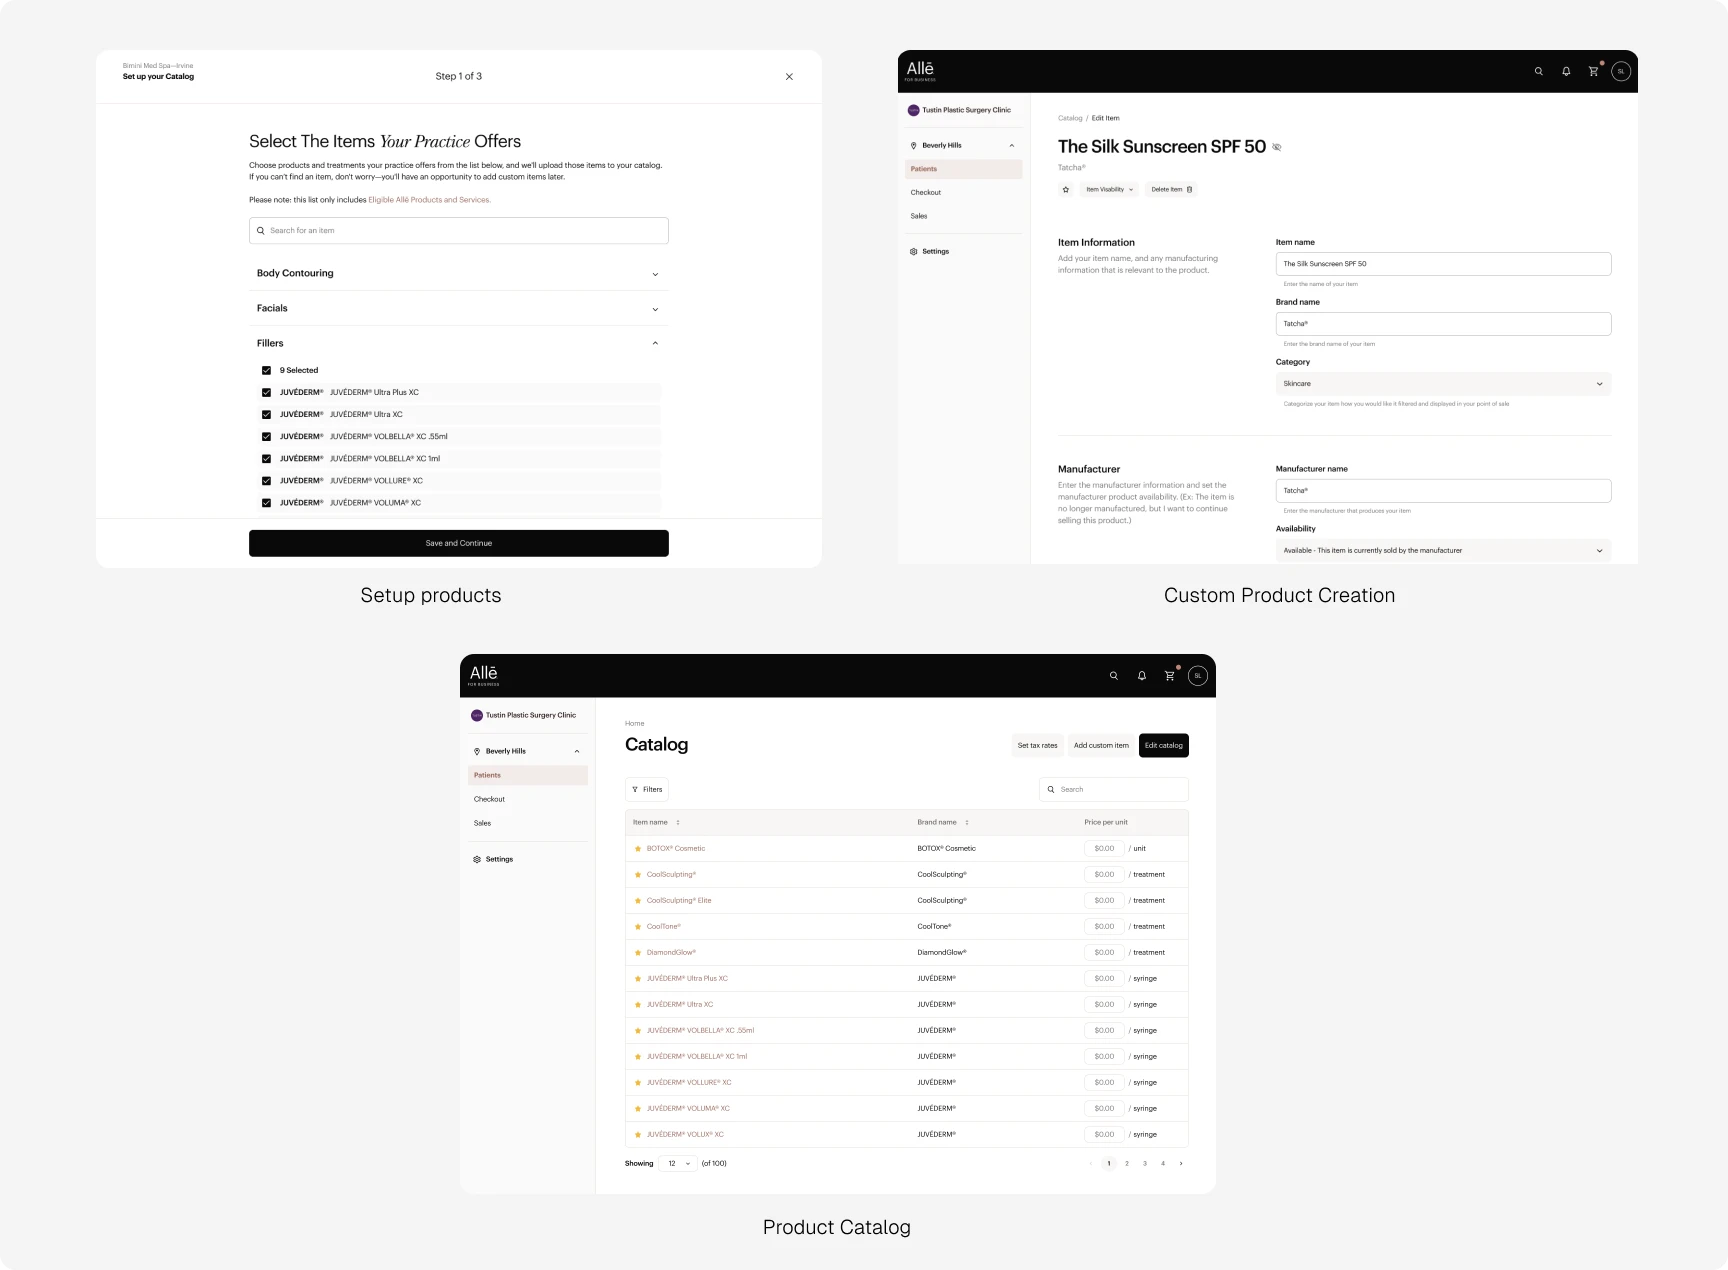Collapse Beverly Hills location in the Edit Item sidebar
This screenshot has height=1270, width=1728.
tap(1012, 145)
